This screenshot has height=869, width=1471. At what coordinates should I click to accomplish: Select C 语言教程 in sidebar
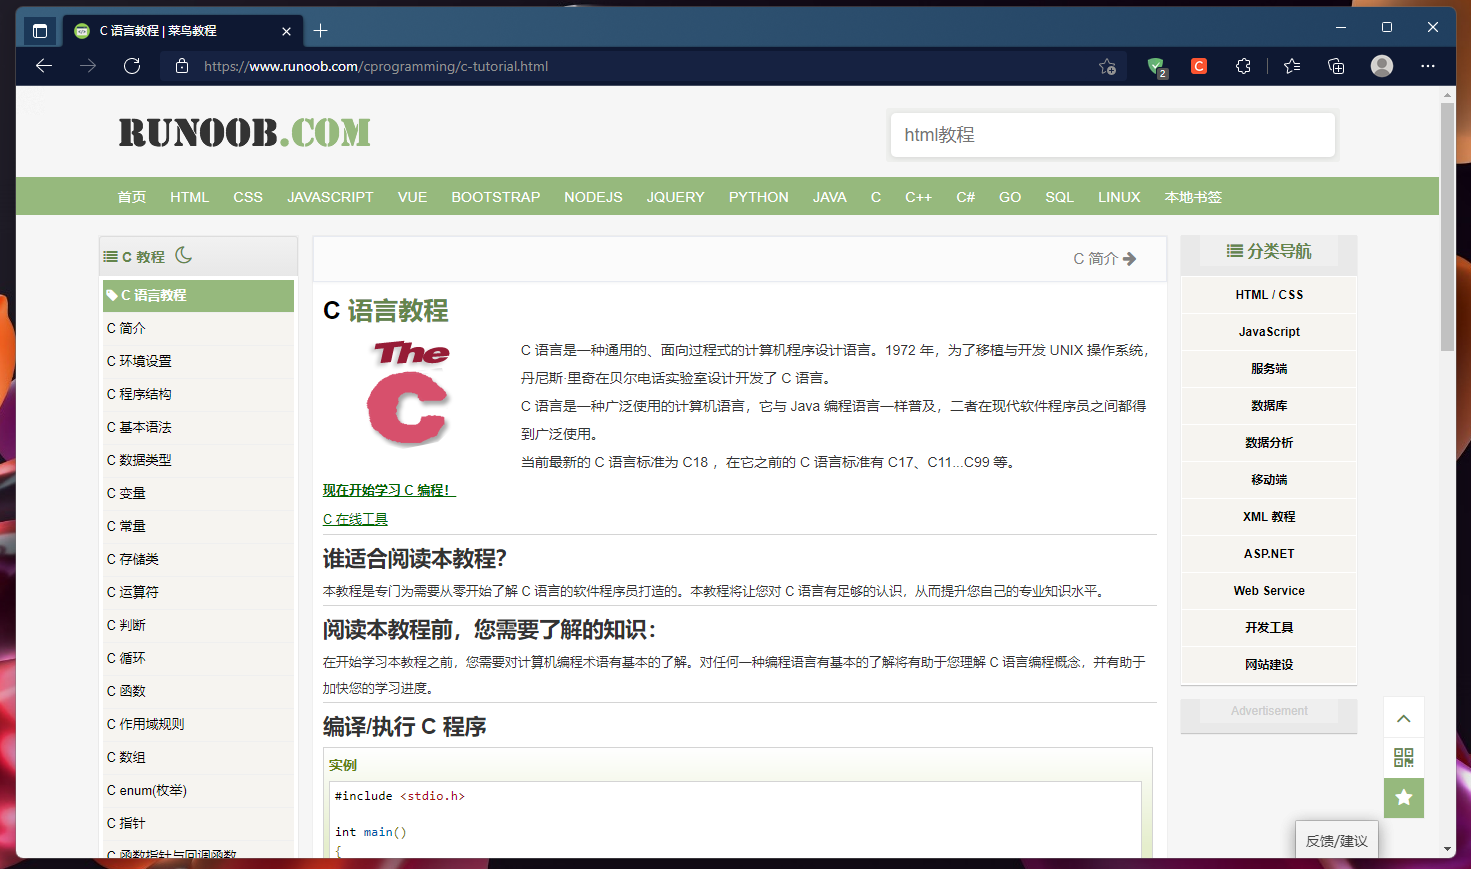point(198,295)
